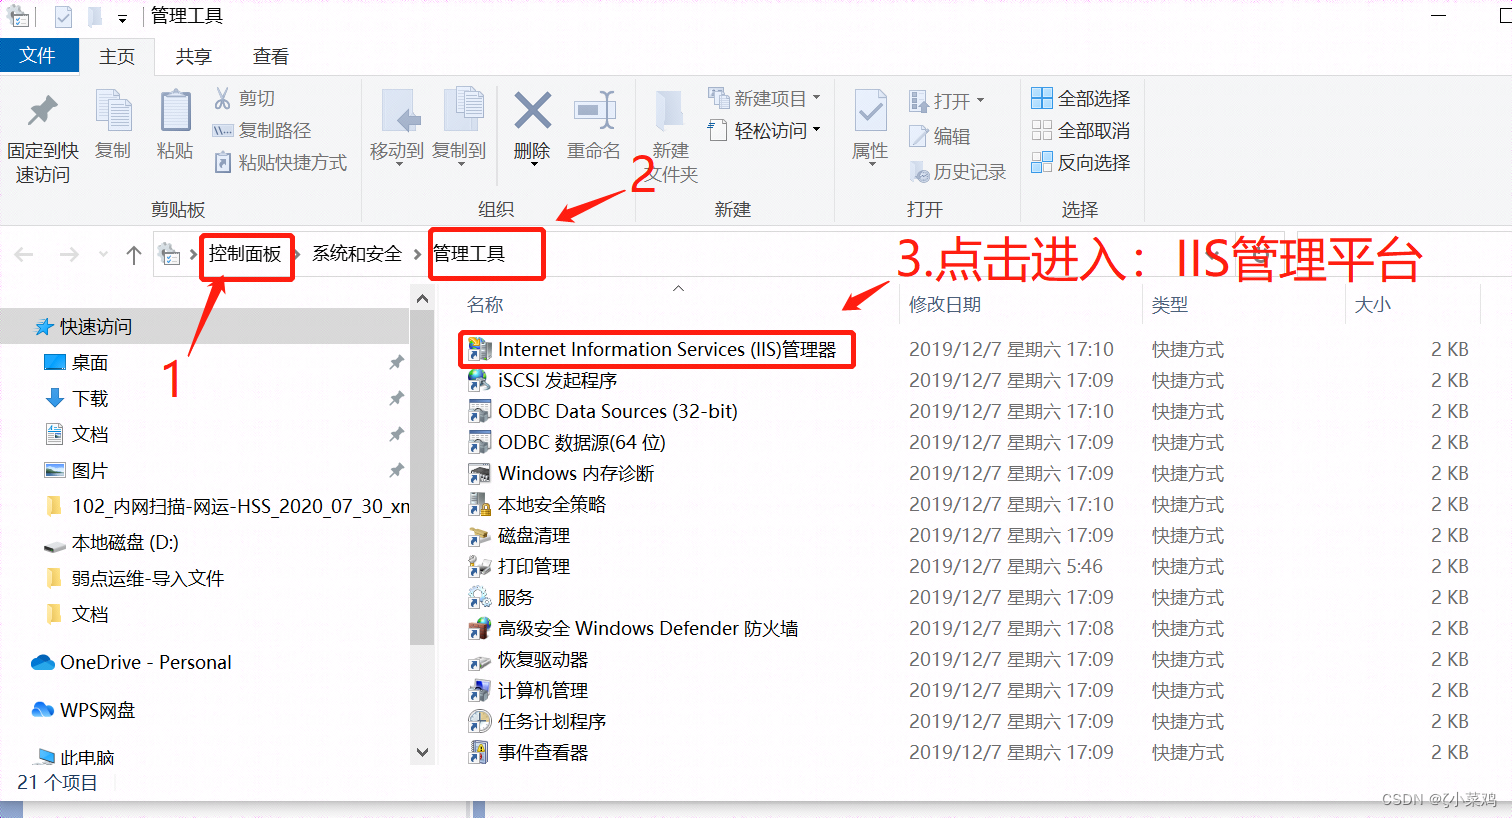
Task: Sort by the 名称 column header
Action: [x=485, y=304]
